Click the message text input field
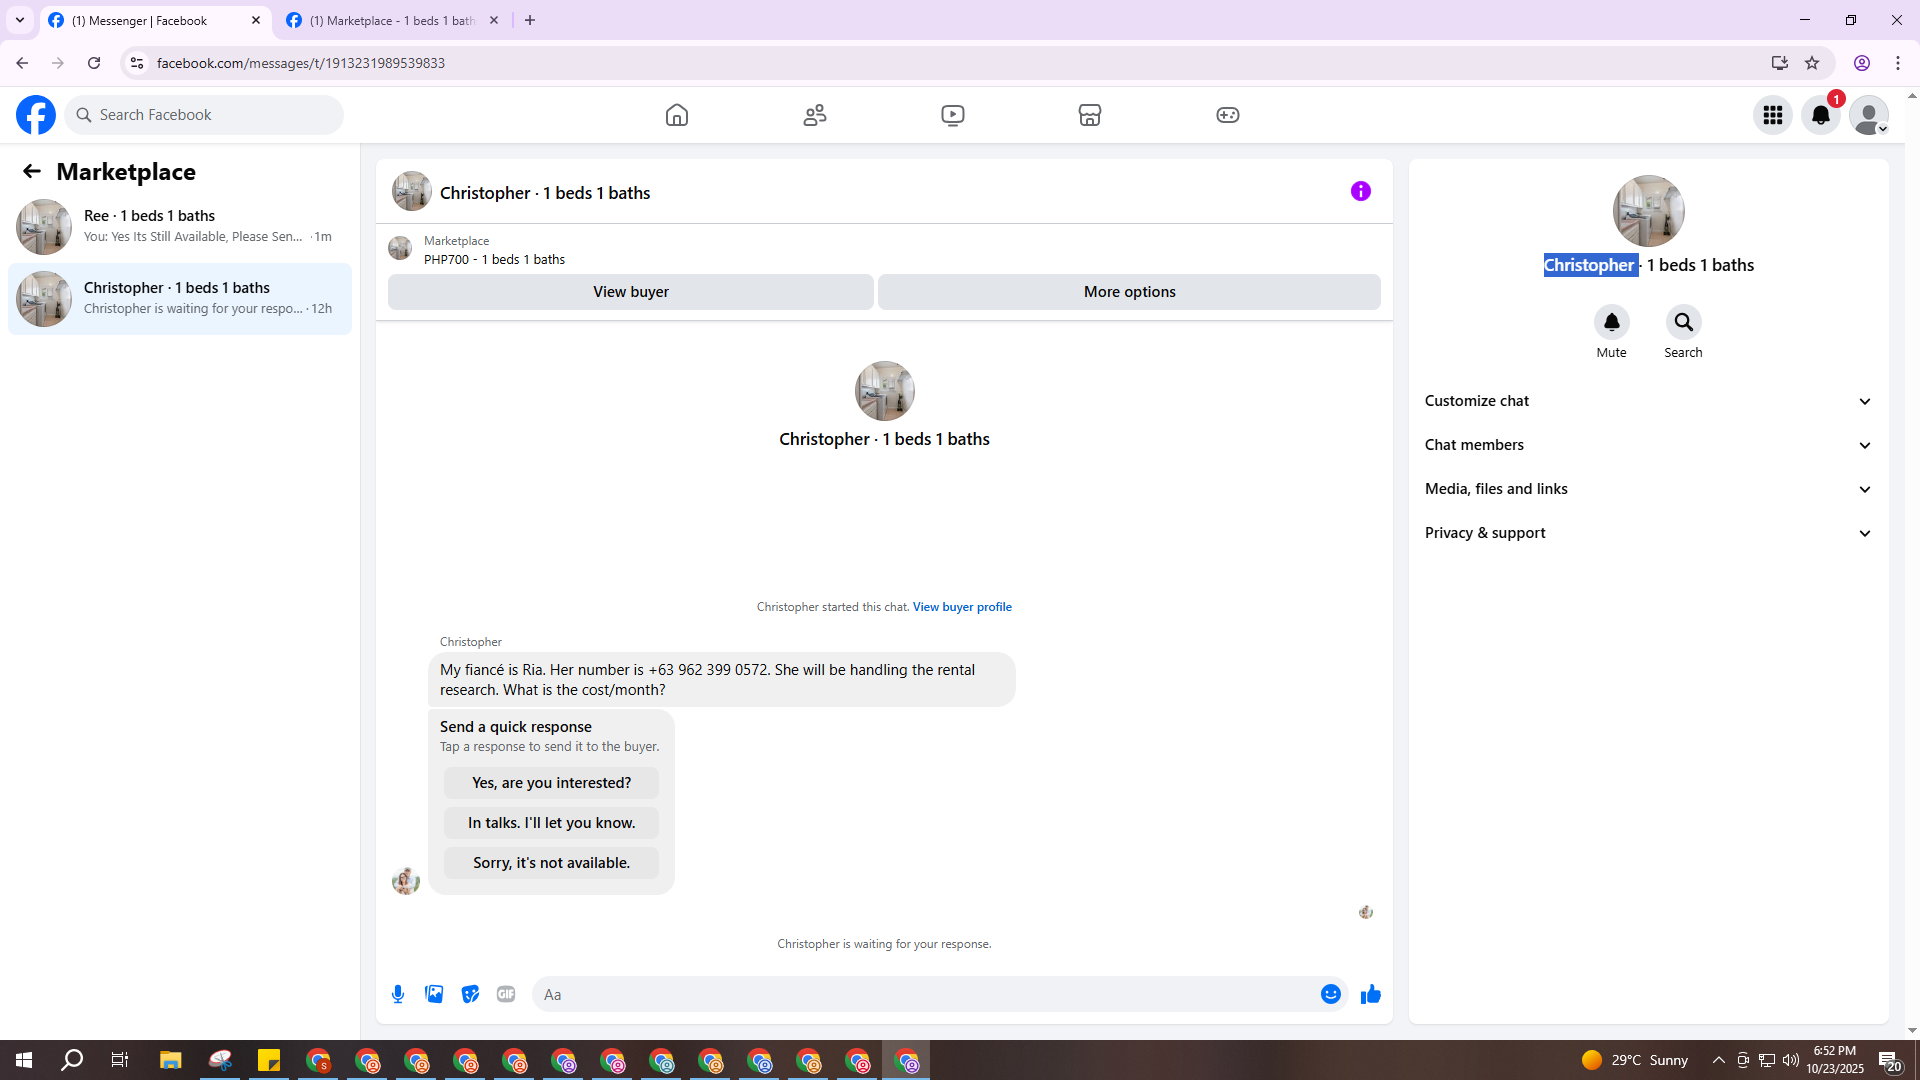Image resolution: width=1920 pixels, height=1080 pixels. pos(925,994)
